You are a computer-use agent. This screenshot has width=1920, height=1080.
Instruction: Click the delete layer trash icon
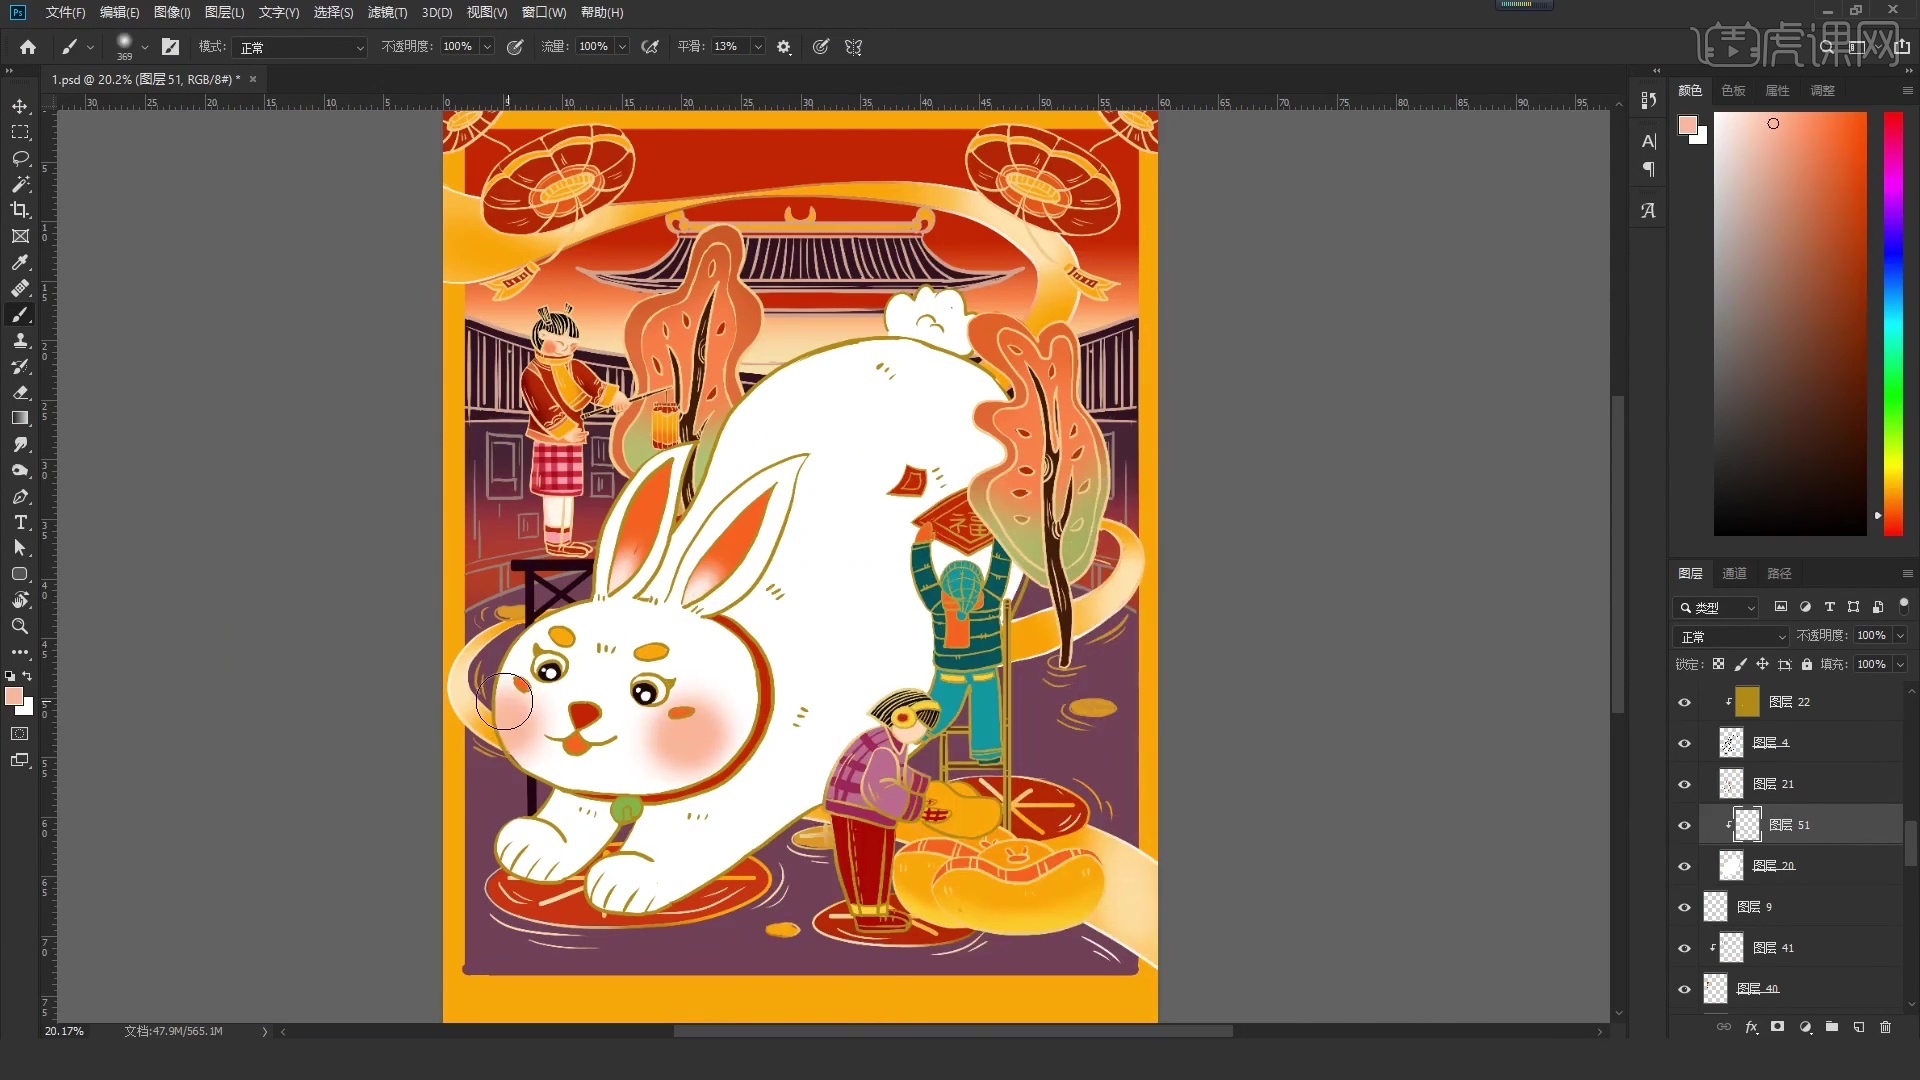point(1886,1027)
